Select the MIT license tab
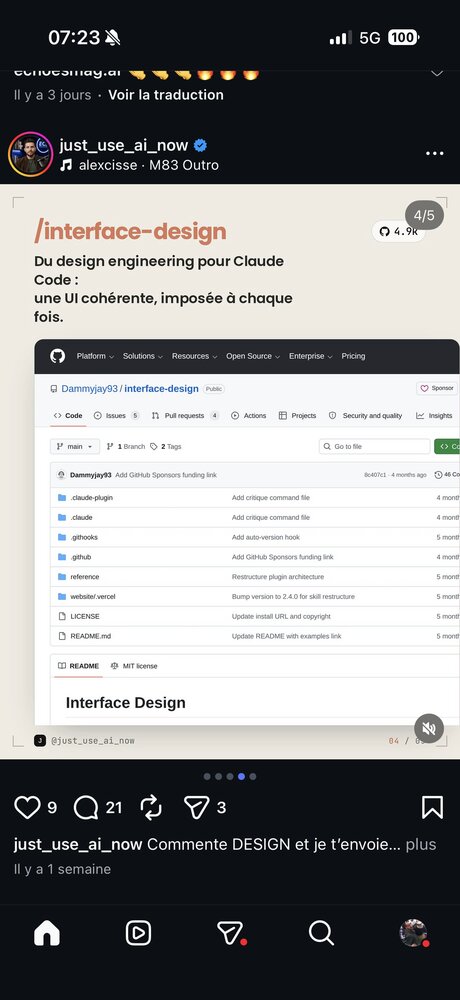This screenshot has height=1000, width=460. 134,666
